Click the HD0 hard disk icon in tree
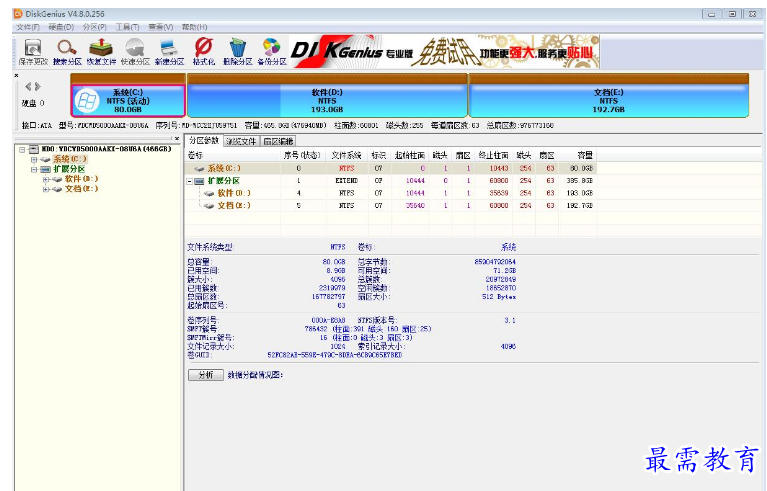This screenshot has height=491, width=767. point(34,149)
